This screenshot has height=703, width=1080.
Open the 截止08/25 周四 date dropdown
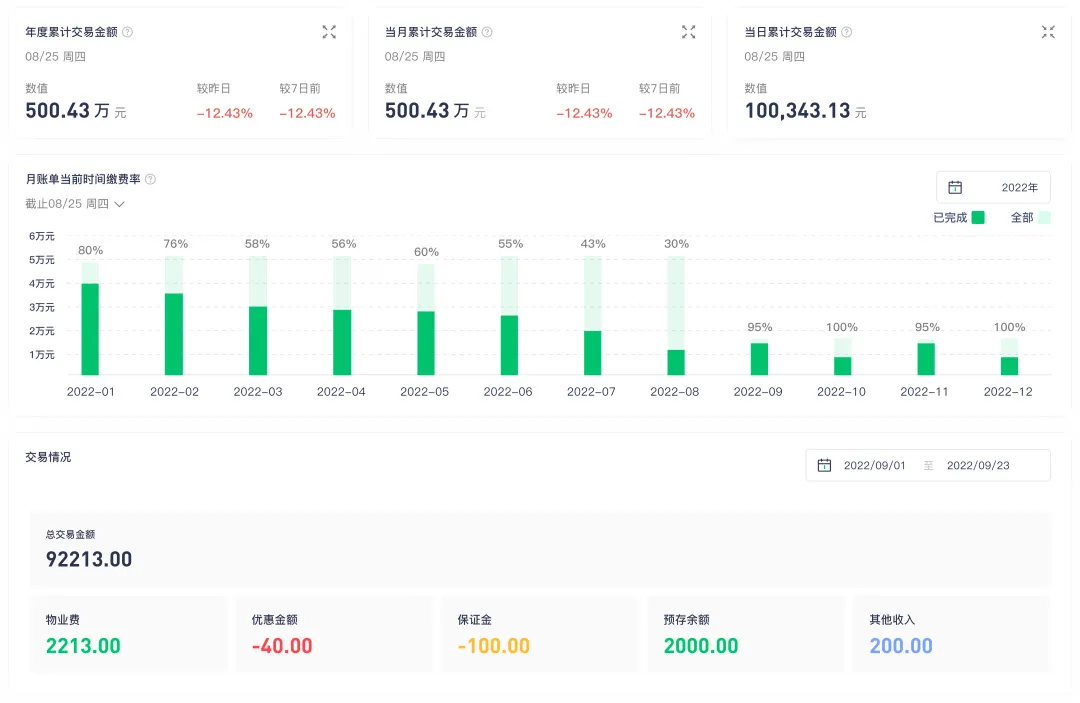(x=75, y=204)
